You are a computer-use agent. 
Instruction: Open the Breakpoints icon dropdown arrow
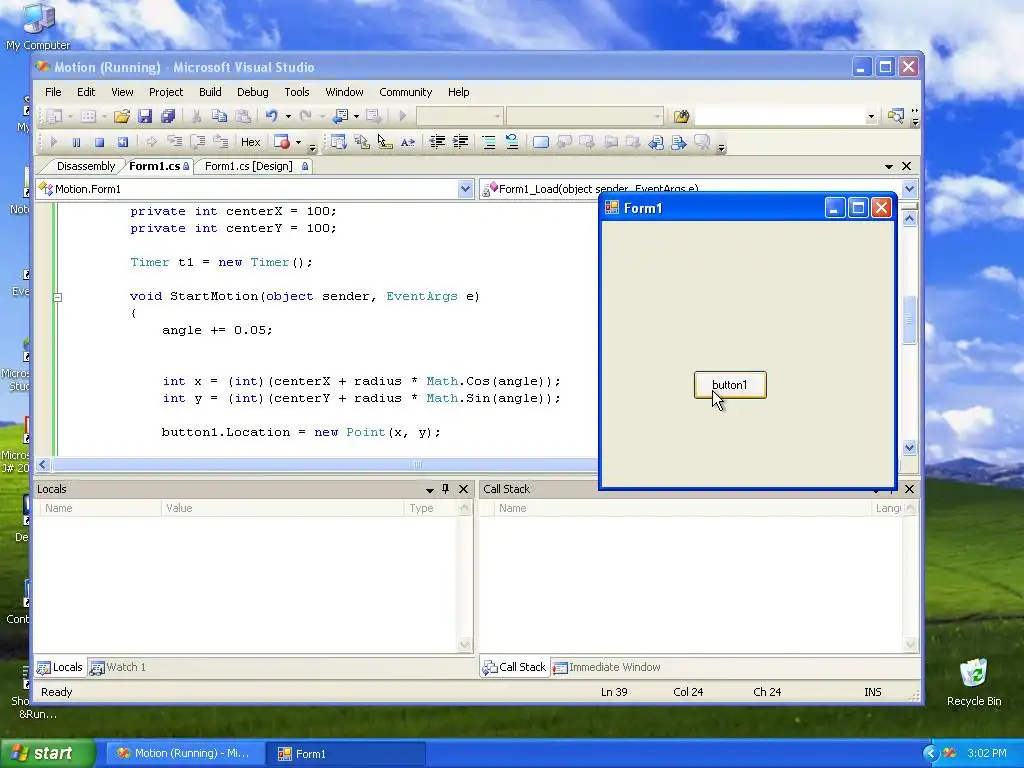(298, 142)
